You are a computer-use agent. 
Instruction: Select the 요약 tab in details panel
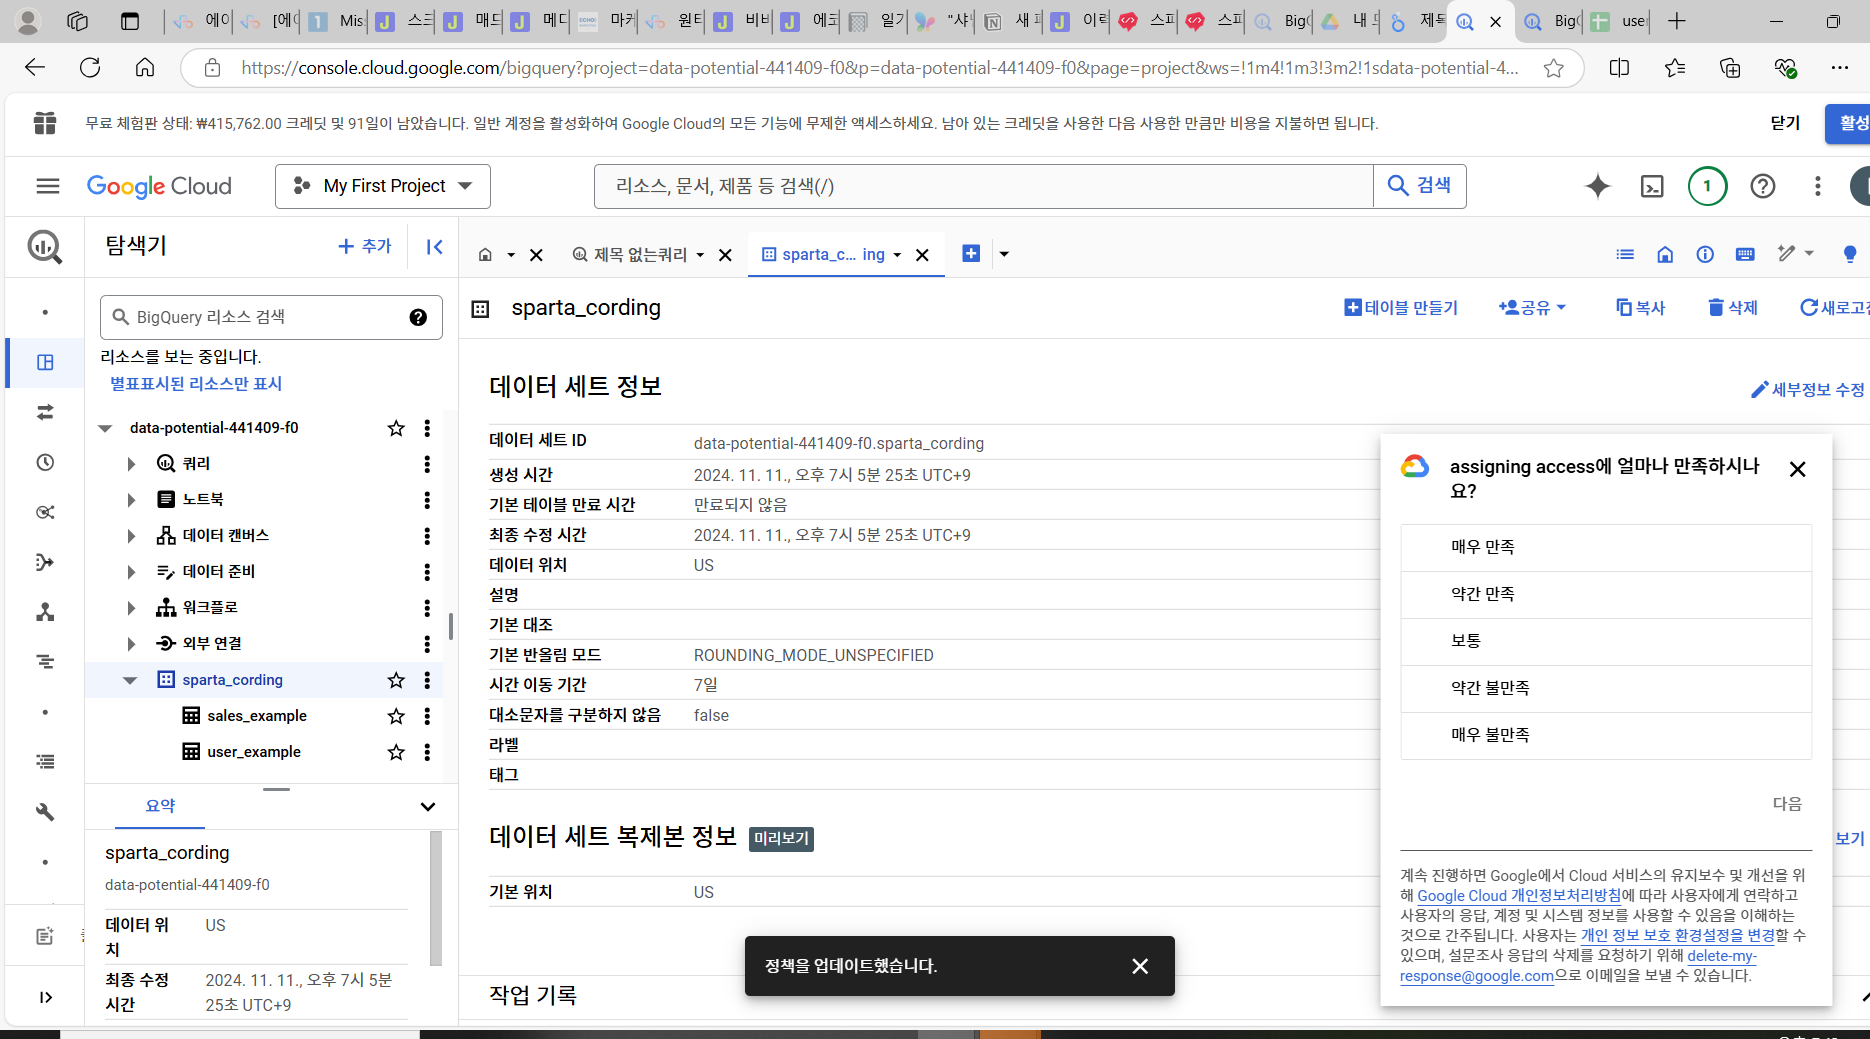(x=160, y=806)
